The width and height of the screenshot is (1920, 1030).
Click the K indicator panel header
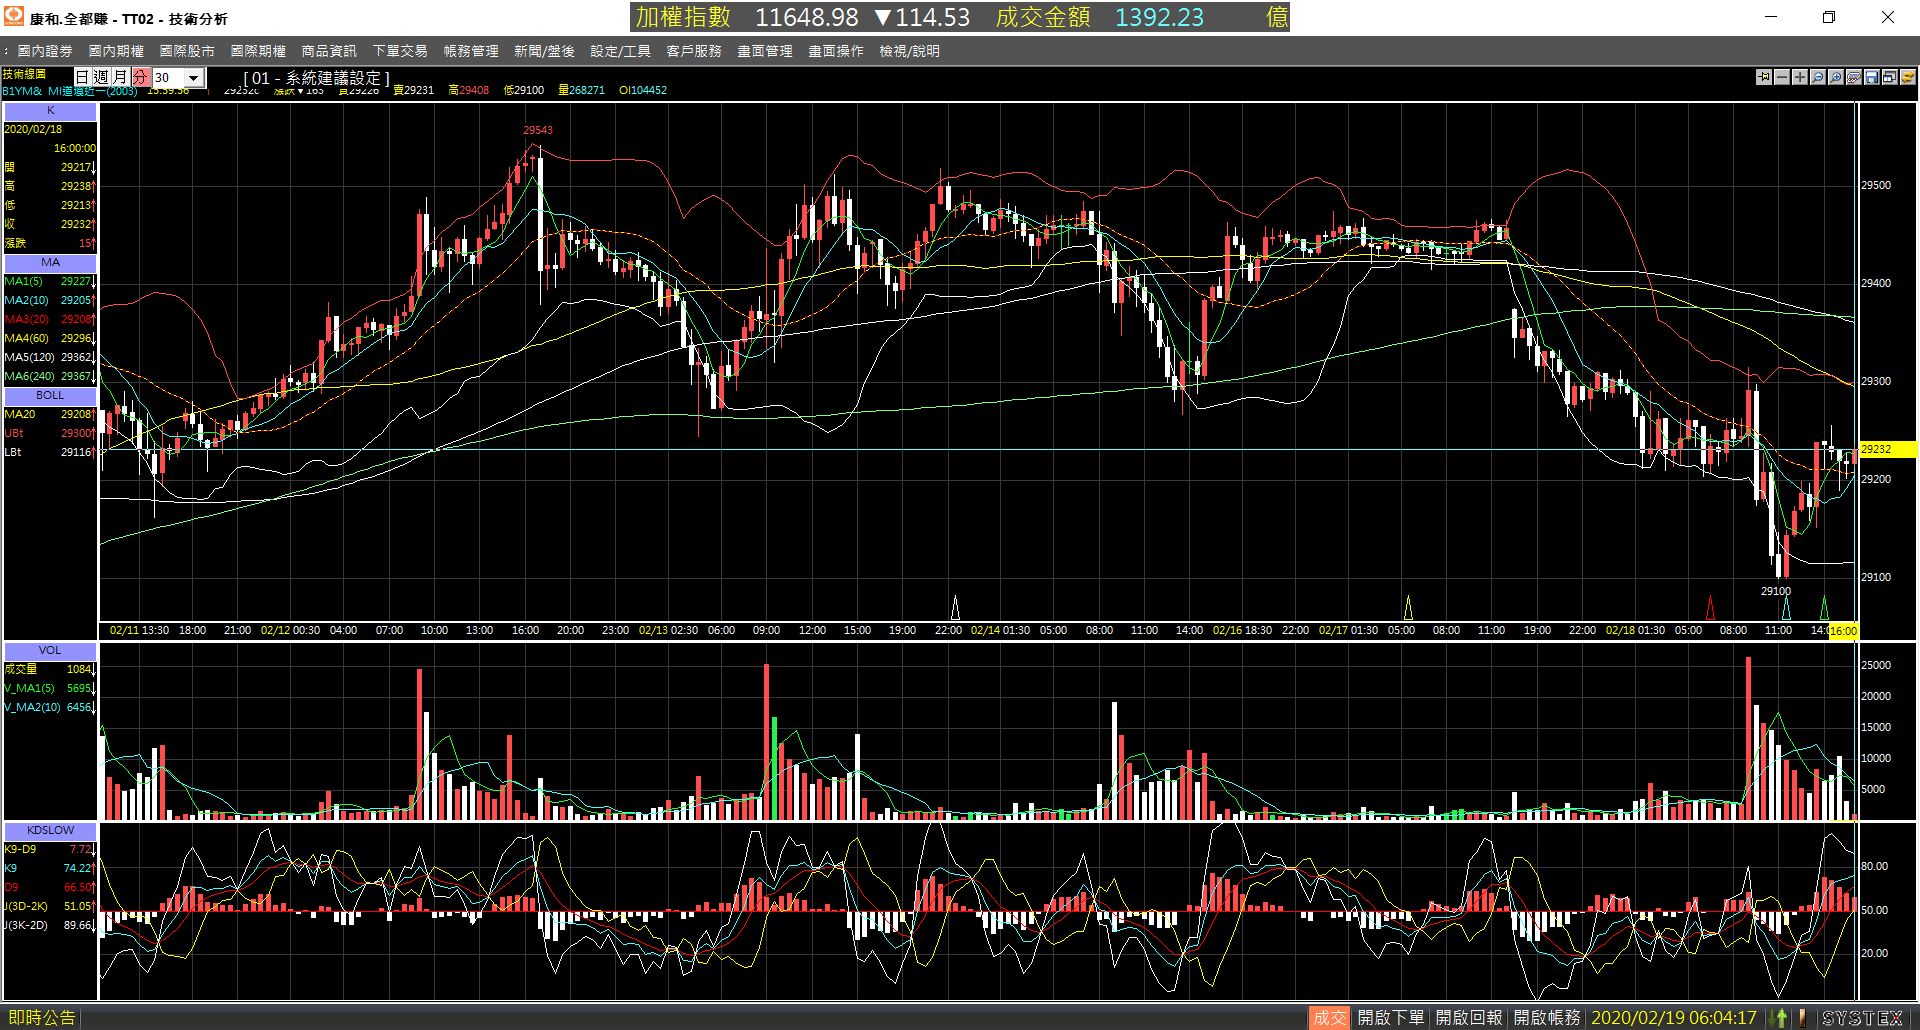[x=50, y=111]
